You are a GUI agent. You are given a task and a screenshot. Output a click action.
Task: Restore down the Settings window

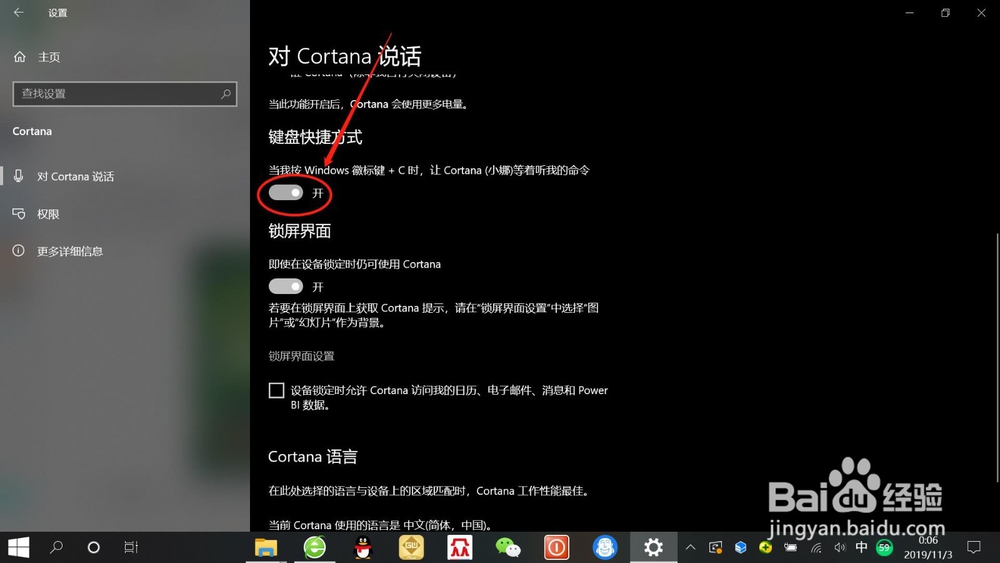point(945,12)
